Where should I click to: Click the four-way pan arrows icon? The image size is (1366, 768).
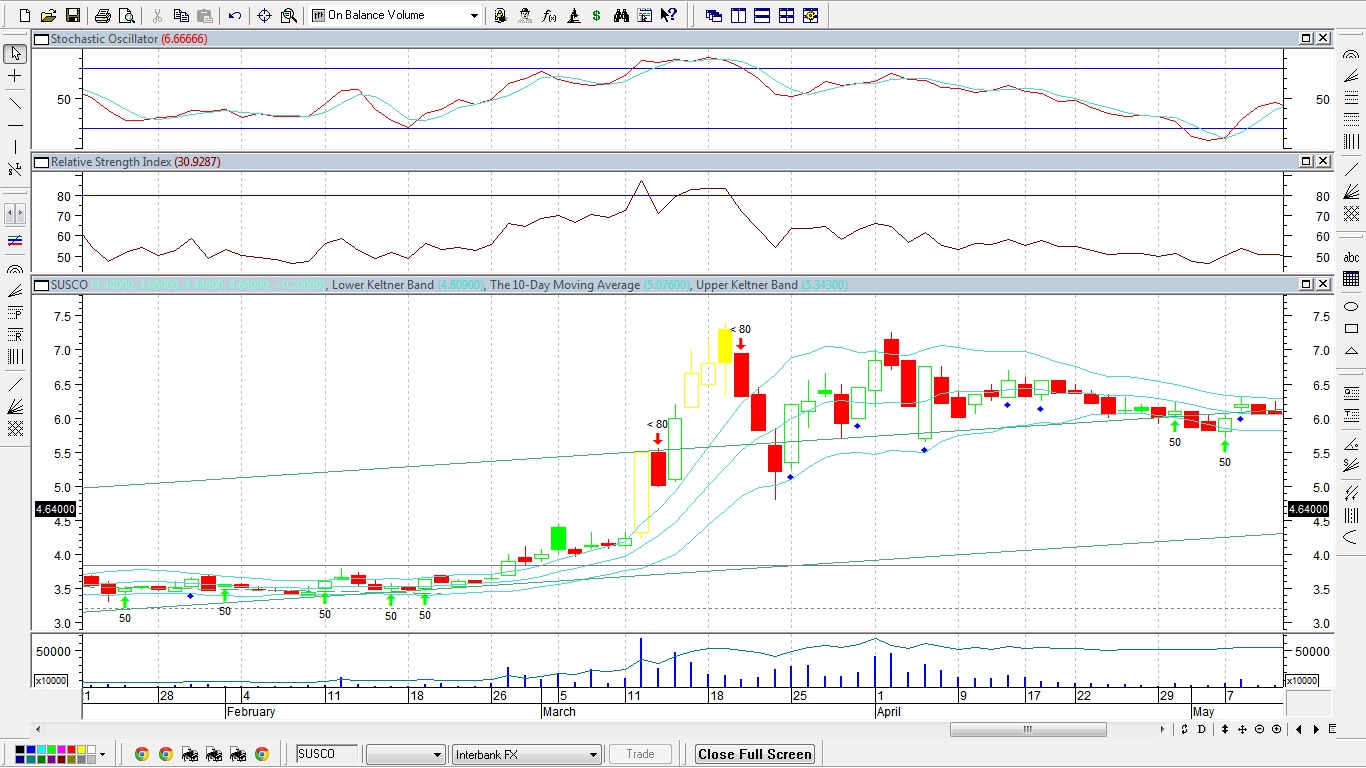point(1242,729)
